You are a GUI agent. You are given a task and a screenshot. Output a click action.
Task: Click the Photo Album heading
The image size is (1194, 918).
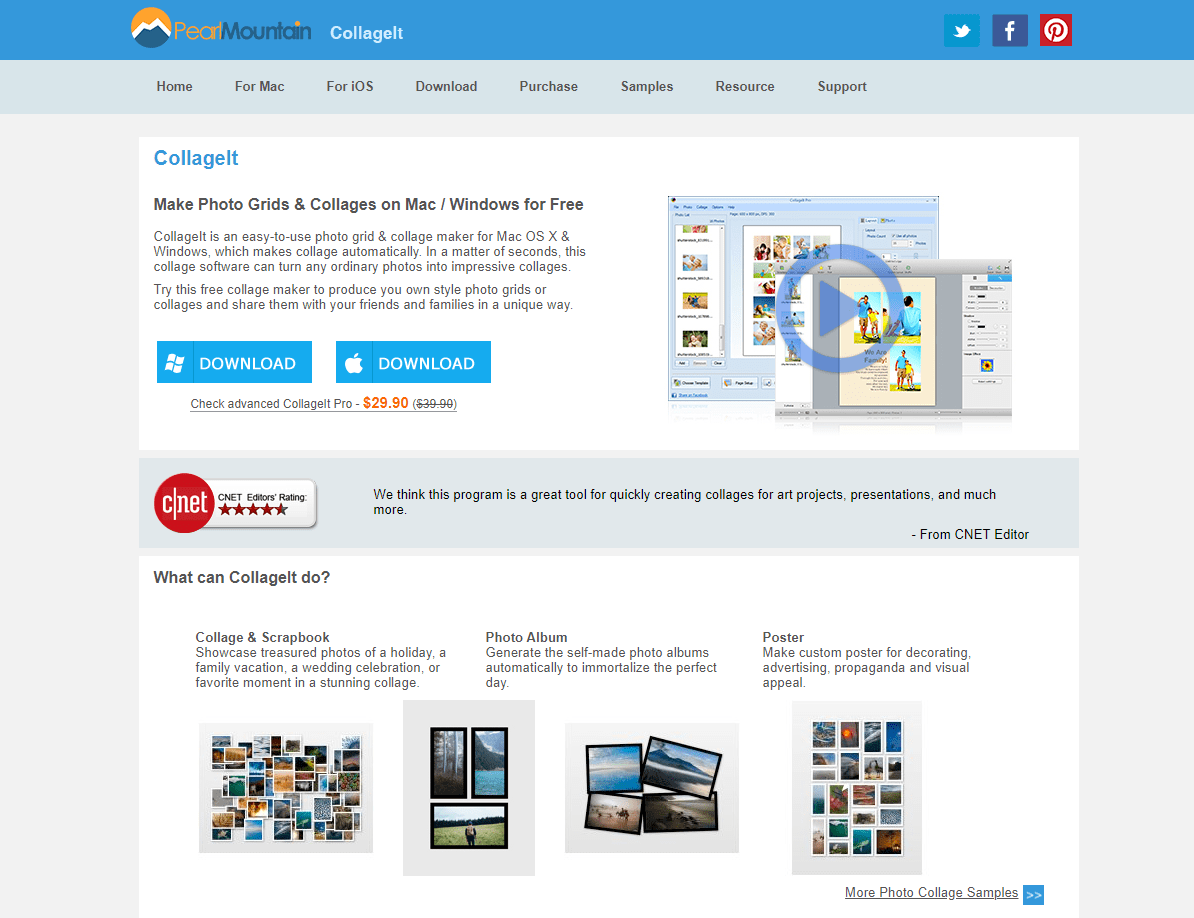pos(526,637)
